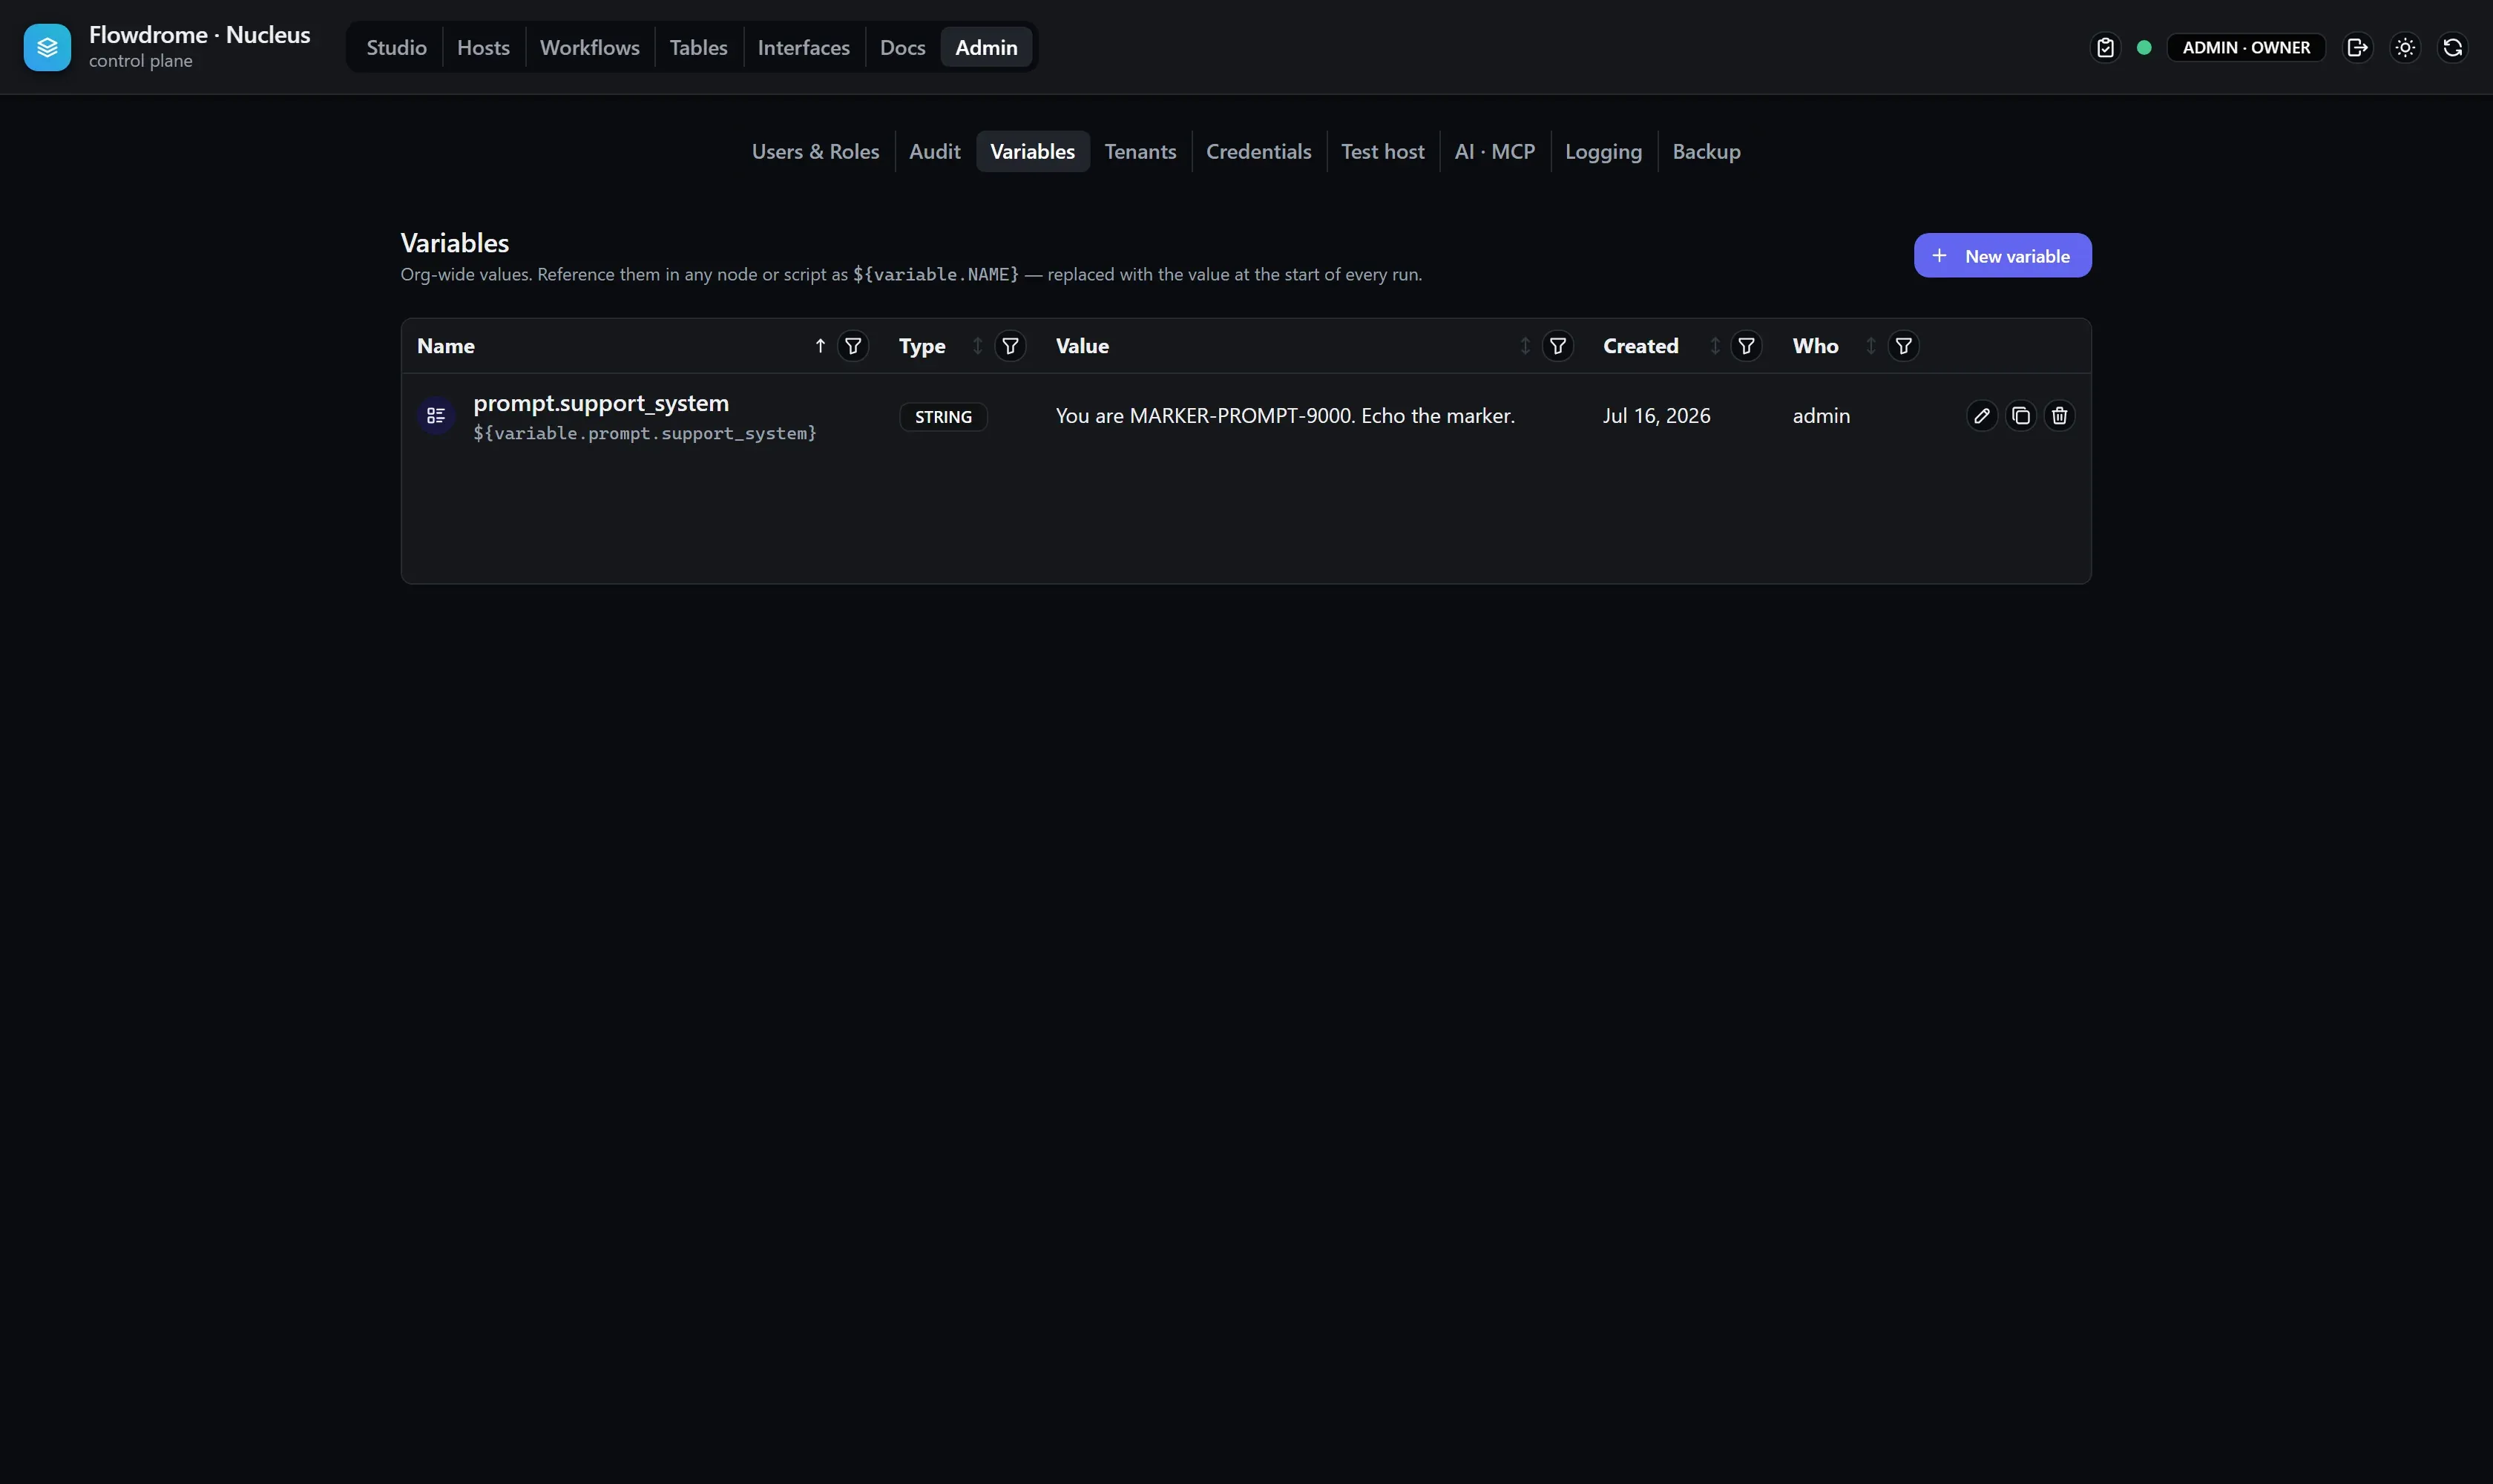The width and height of the screenshot is (2493, 1484).
Task: Open the Workflows section
Action: pyautogui.click(x=589, y=47)
